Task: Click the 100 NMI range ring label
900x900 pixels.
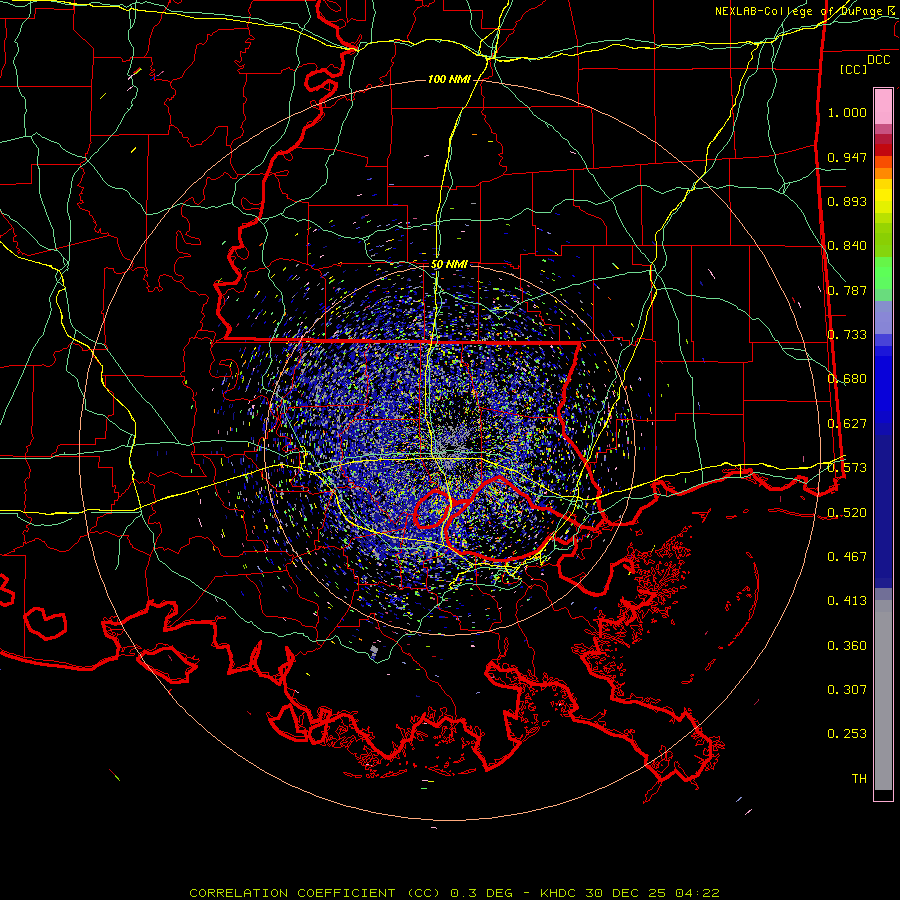Action: point(449,79)
